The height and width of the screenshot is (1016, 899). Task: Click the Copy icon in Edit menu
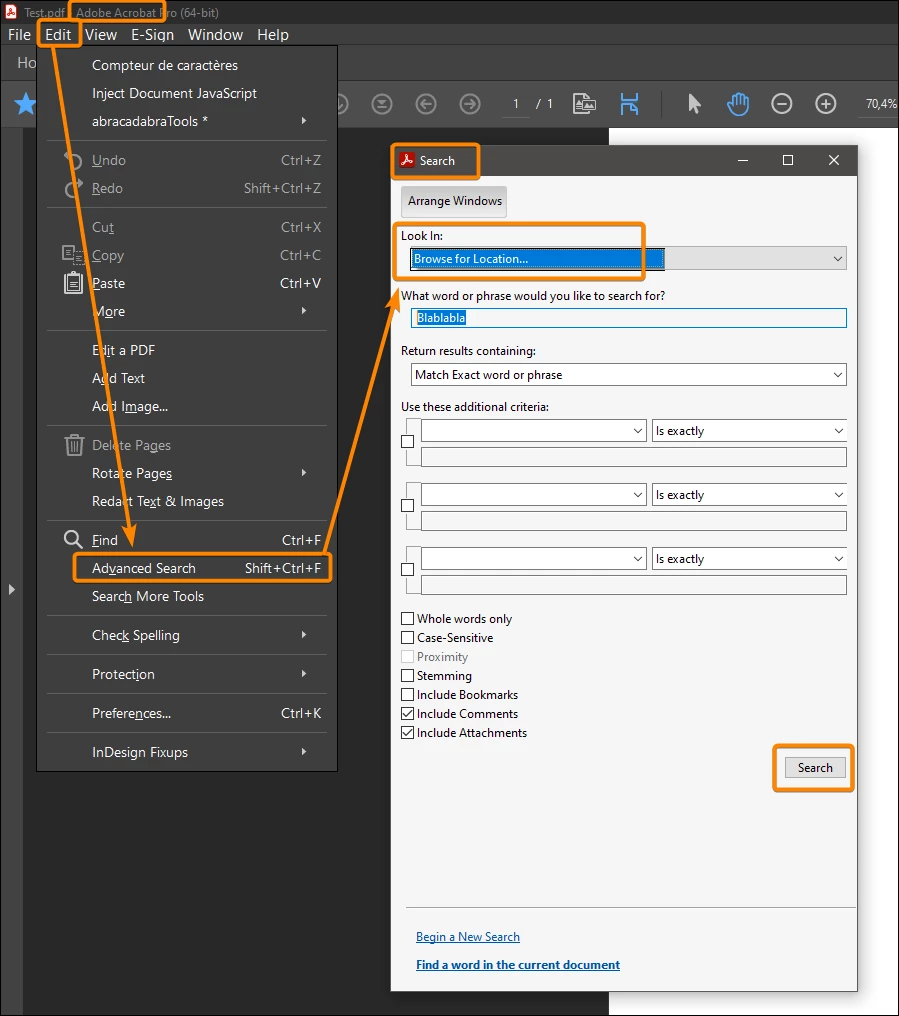tap(73, 254)
